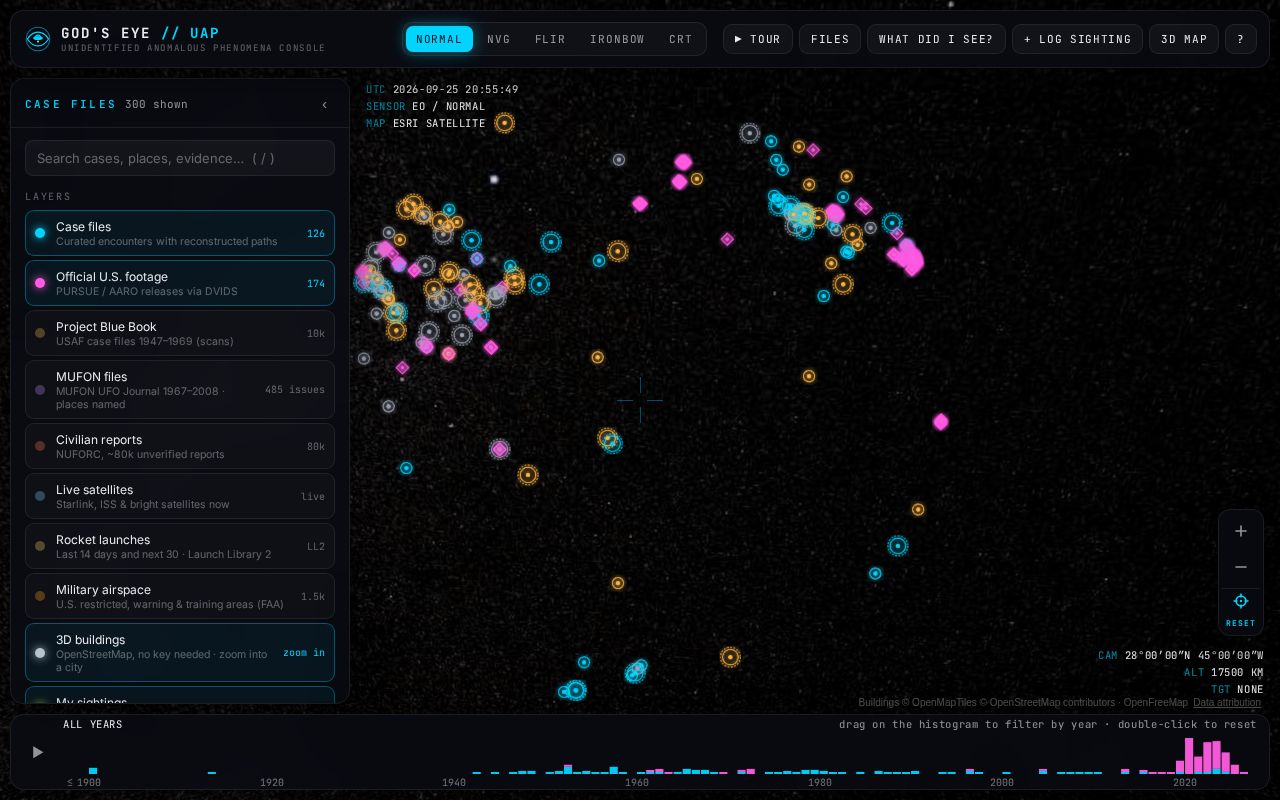Click the zoom out minus icon
The height and width of the screenshot is (800, 1280).
(1241, 567)
